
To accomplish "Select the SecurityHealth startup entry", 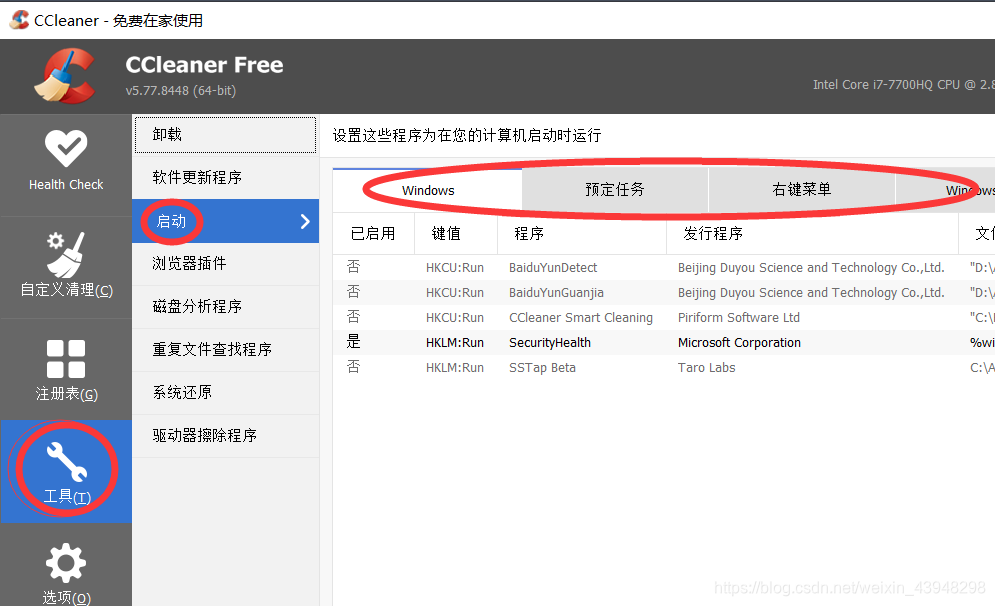I will (664, 343).
